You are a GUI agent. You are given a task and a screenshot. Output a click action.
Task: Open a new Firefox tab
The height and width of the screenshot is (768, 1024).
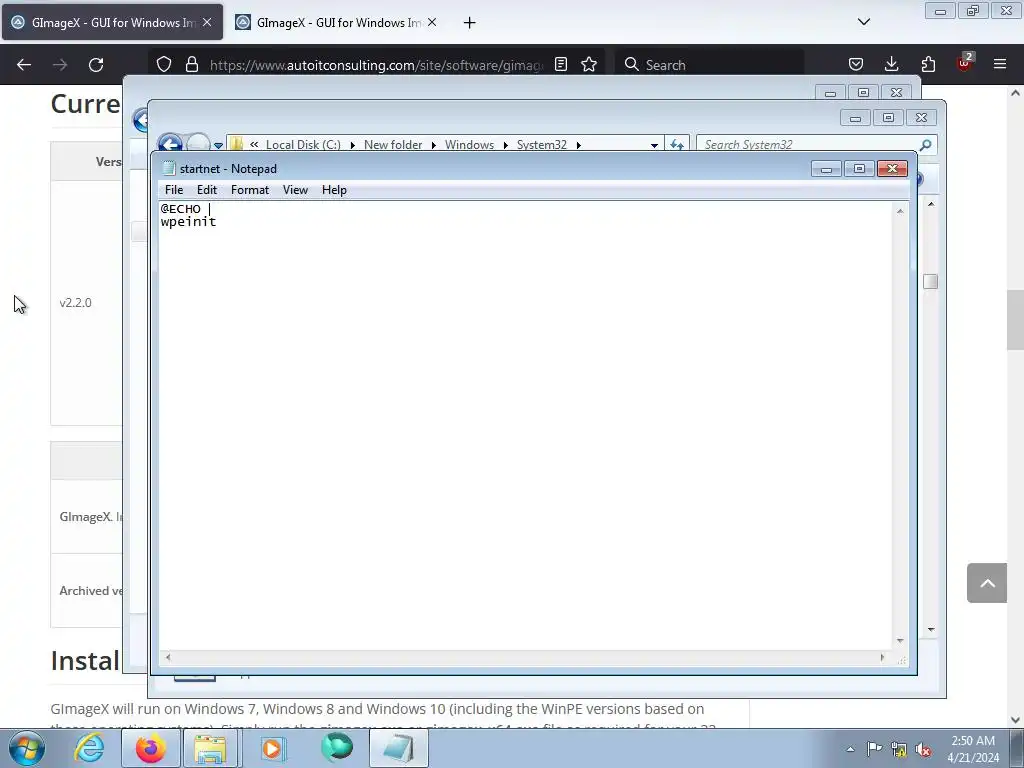point(469,23)
